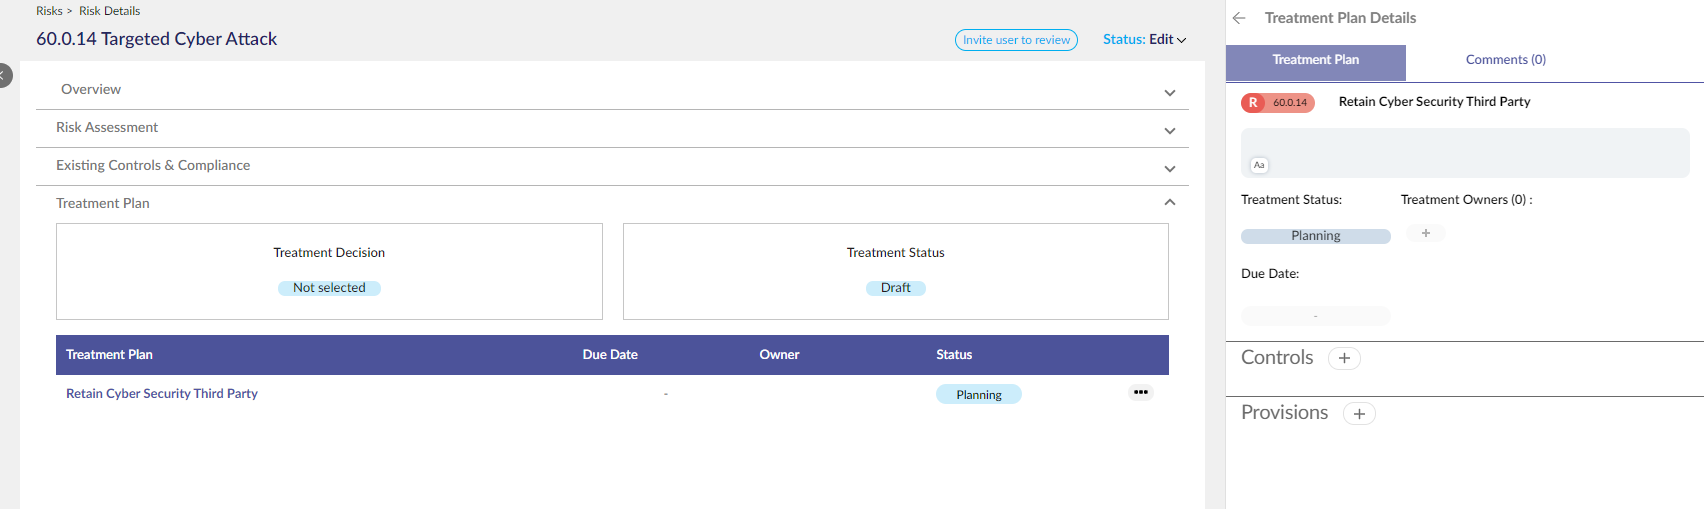The height and width of the screenshot is (509, 1704).
Task: Collapse the left sidebar arrow handle
Action: pyautogui.click(x=4, y=75)
